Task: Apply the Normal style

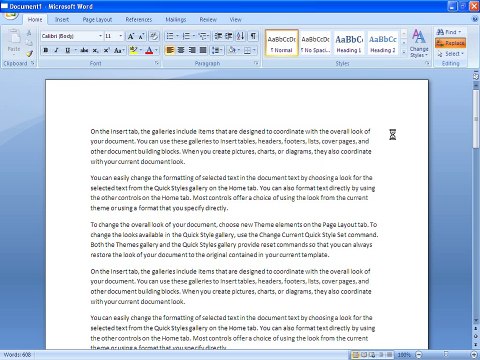Action: pos(282,43)
